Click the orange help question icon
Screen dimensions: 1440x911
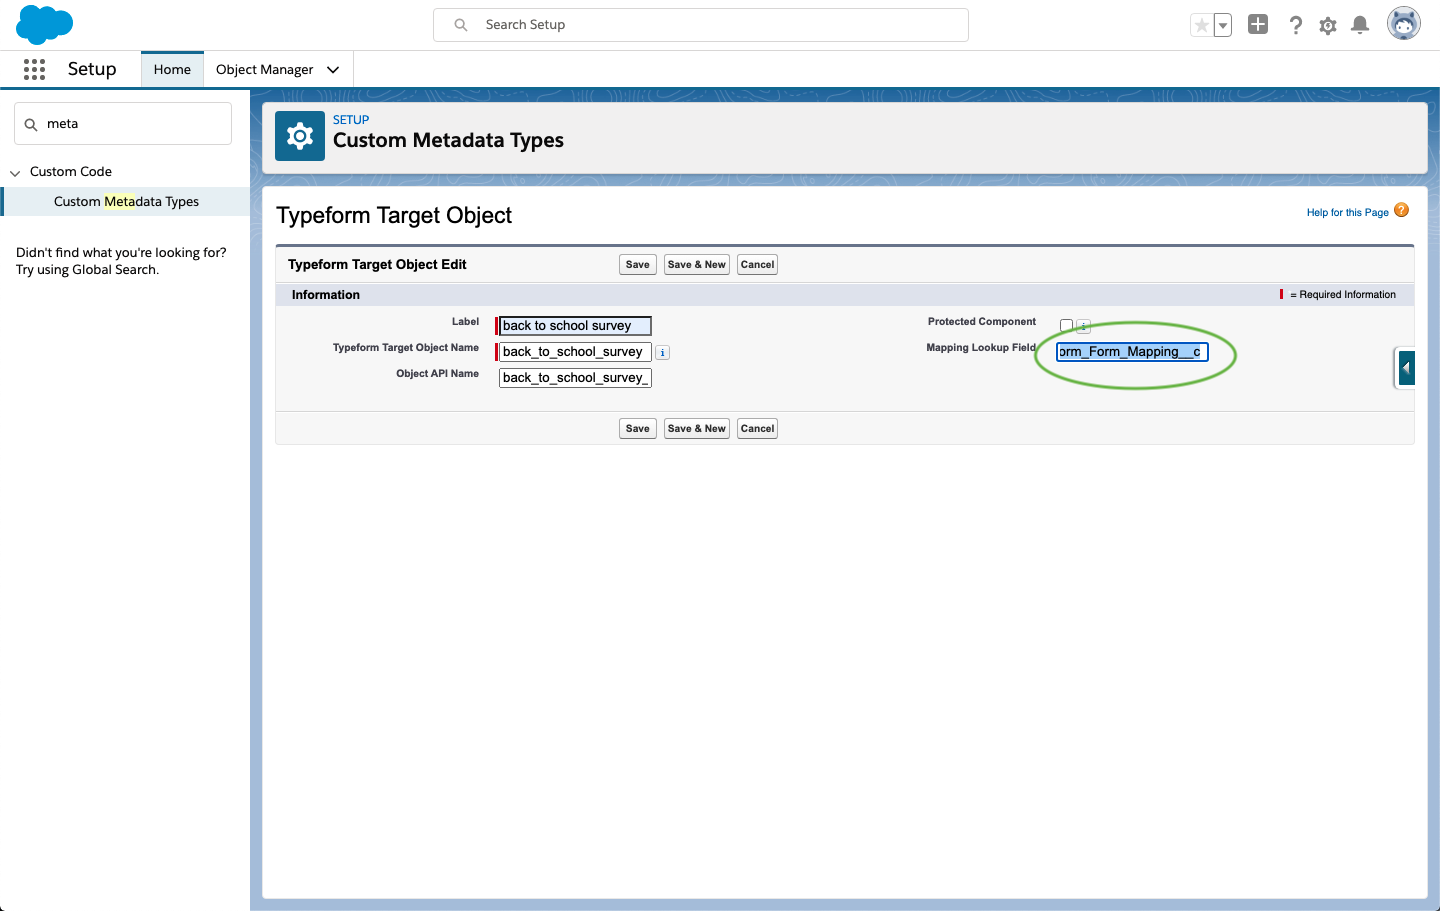point(1402,210)
